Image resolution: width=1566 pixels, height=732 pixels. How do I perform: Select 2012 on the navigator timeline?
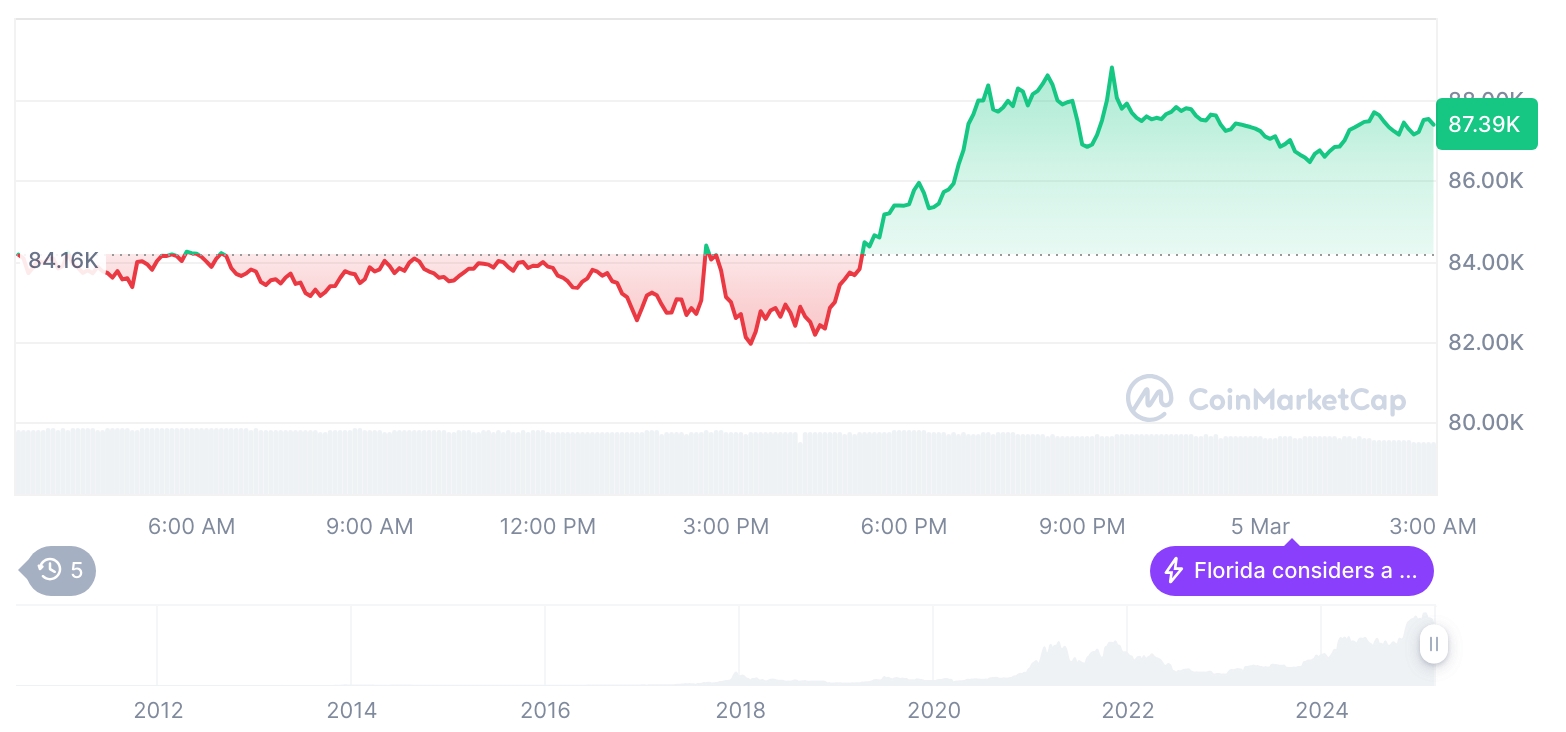pyautogui.click(x=158, y=710)
